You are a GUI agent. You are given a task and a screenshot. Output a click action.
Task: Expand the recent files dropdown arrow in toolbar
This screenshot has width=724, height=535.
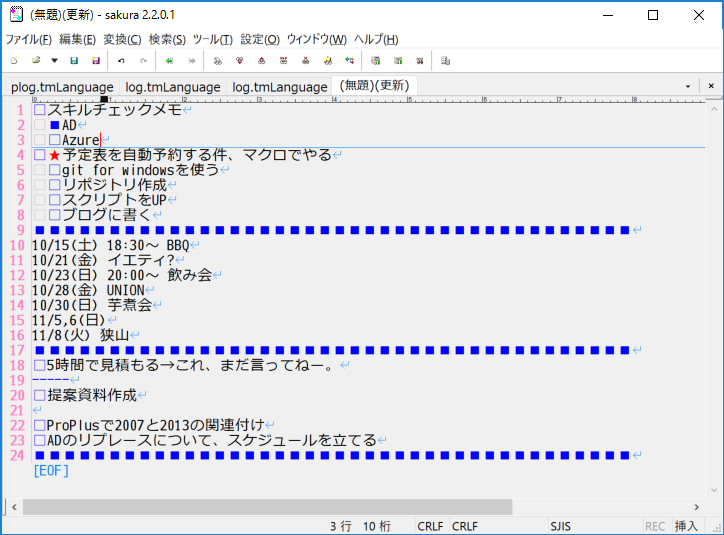(x=54, y=60)
